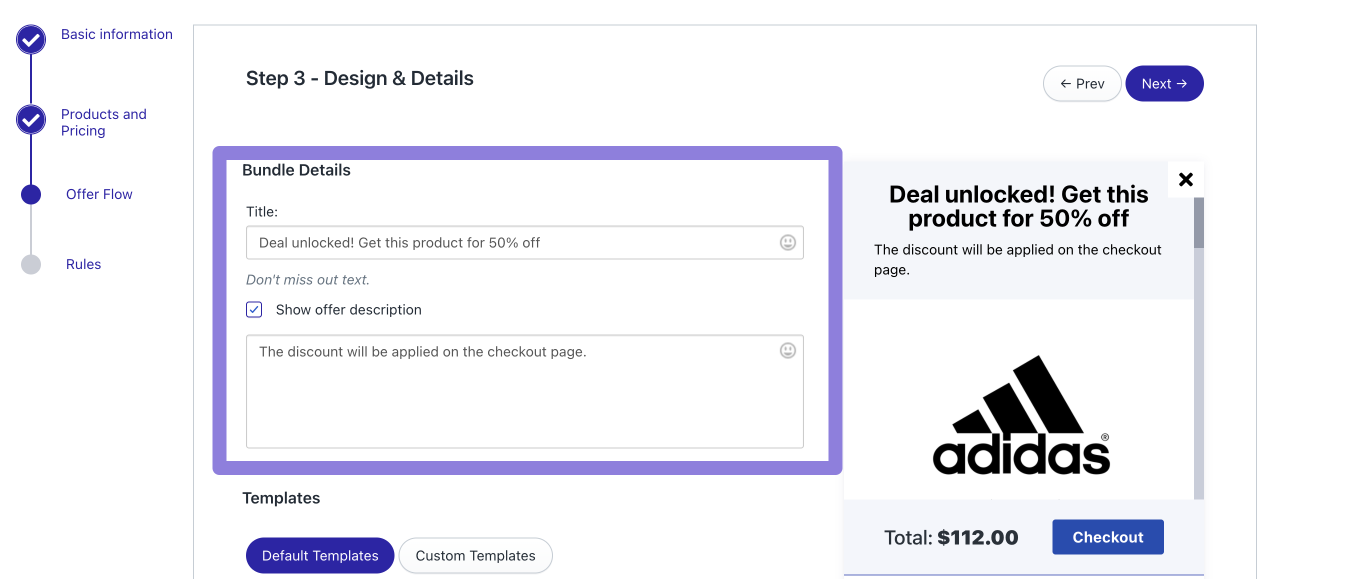Open Basic information step link
The width and height of the screenshot is (1371, 579).
117,34
